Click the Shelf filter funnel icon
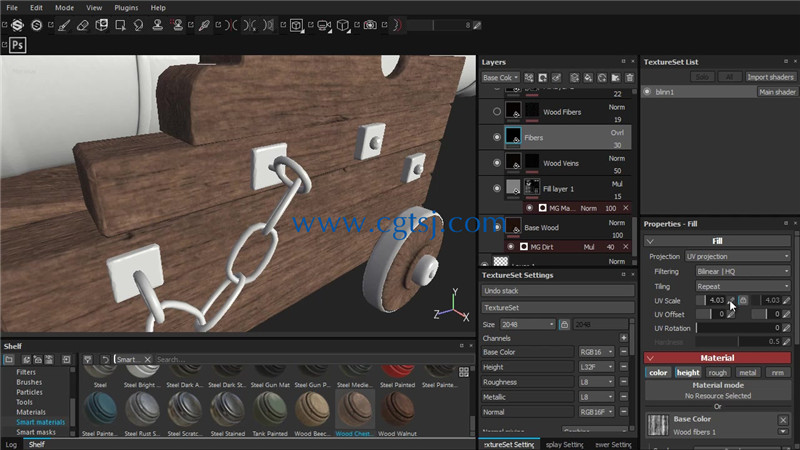Image resolution: width=800 pixels, height=450 pixels. point(88,360)
